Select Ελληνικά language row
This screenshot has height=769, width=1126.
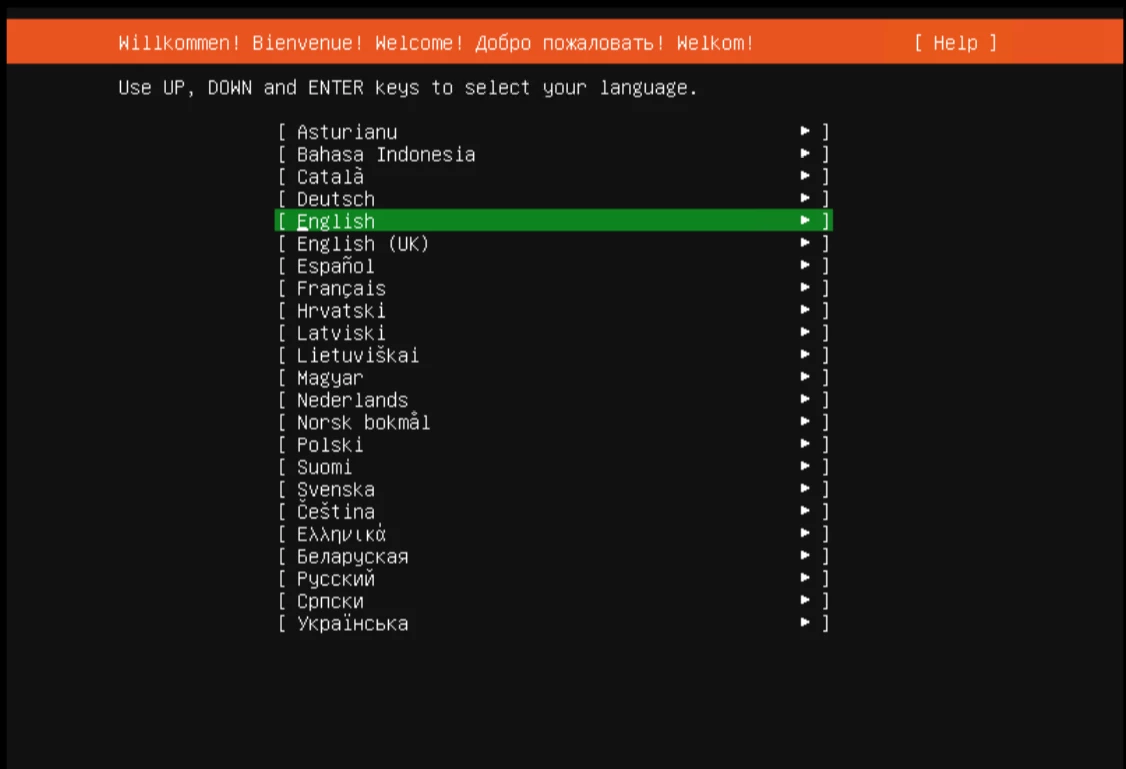554,533
